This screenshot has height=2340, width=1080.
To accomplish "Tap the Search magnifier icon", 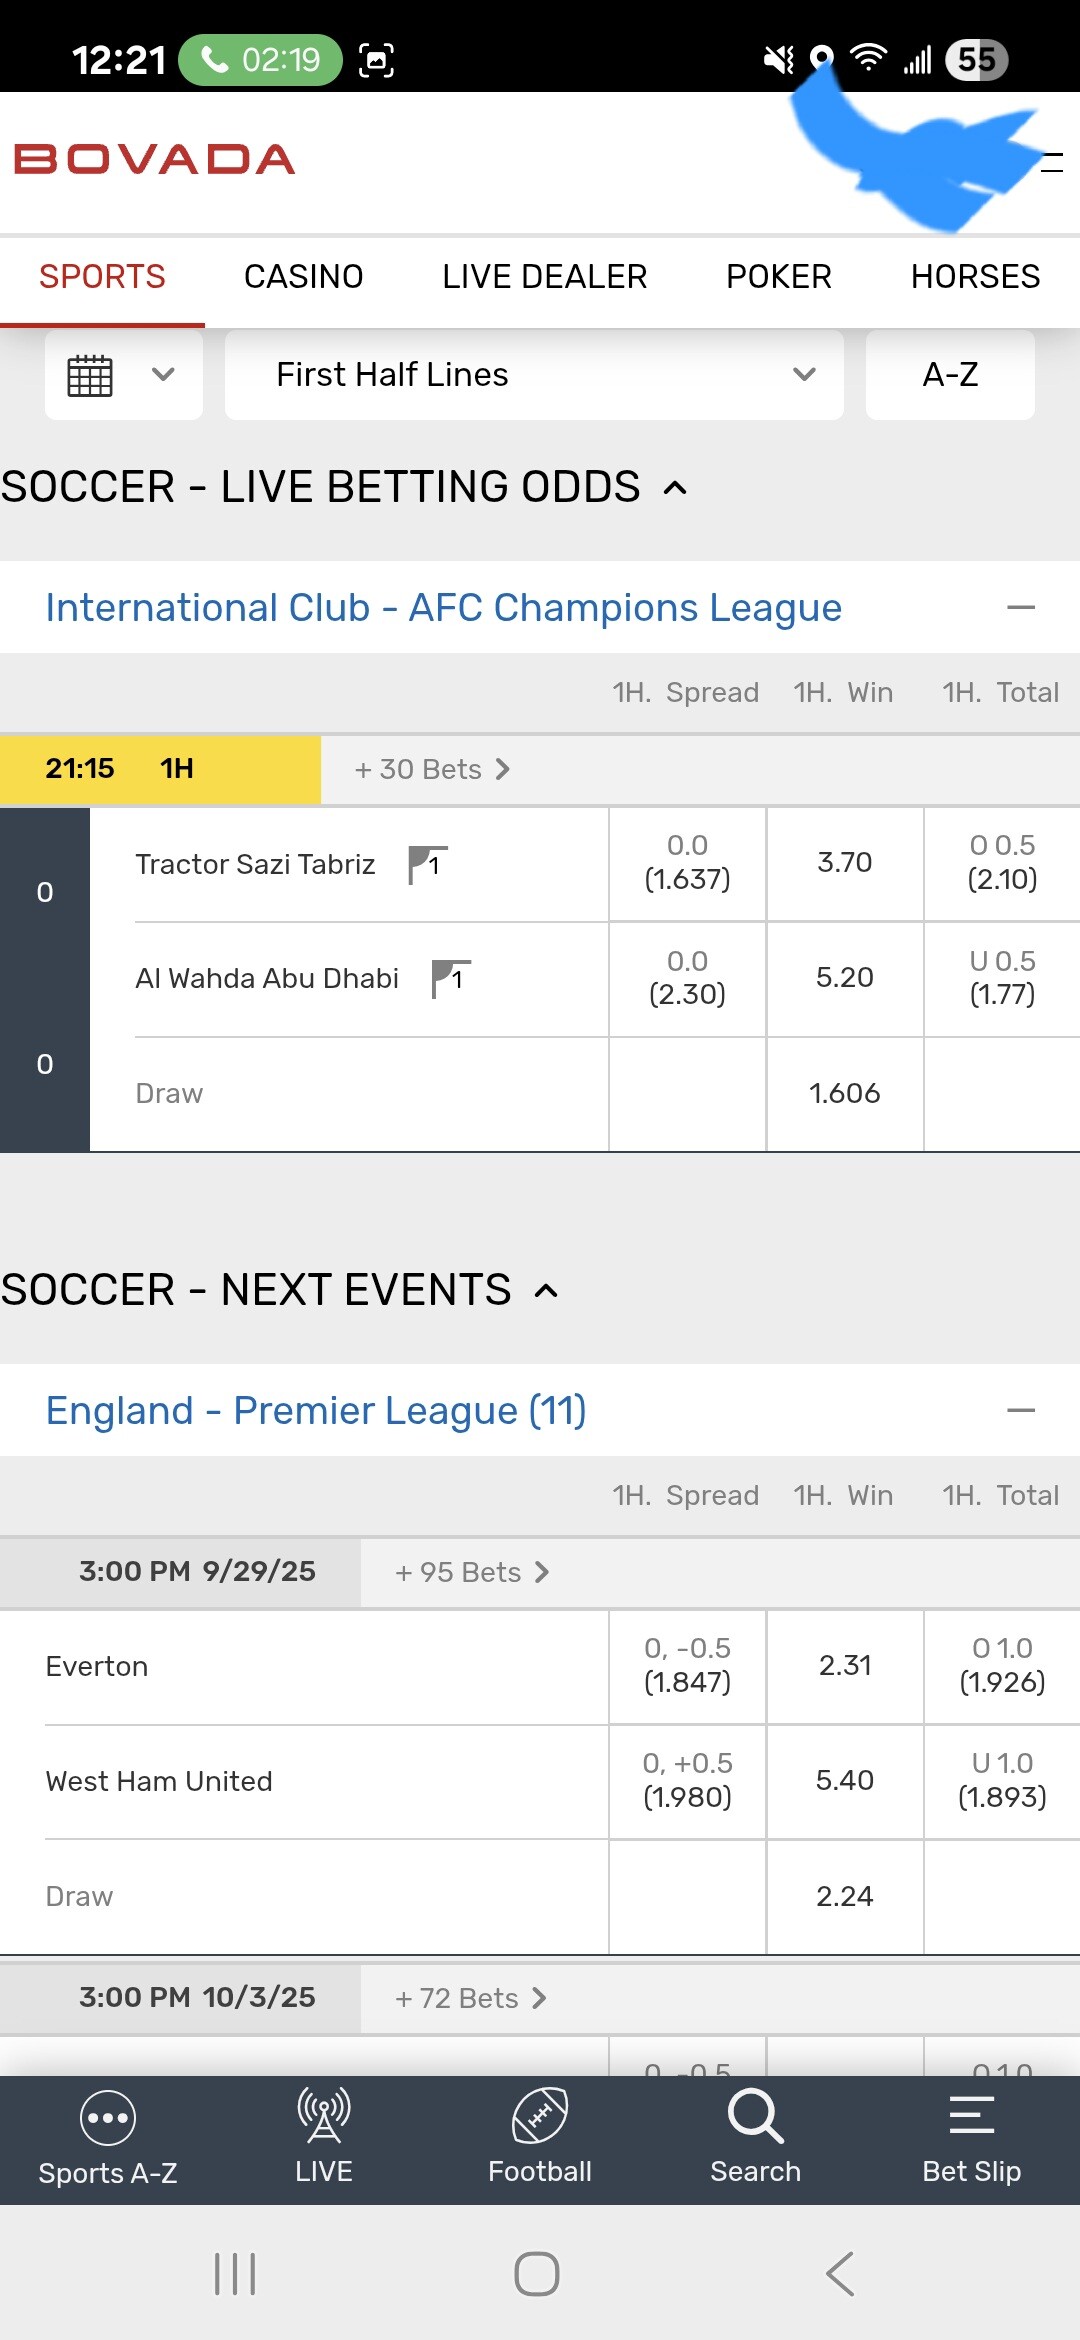I will [x=755, y=2117].
